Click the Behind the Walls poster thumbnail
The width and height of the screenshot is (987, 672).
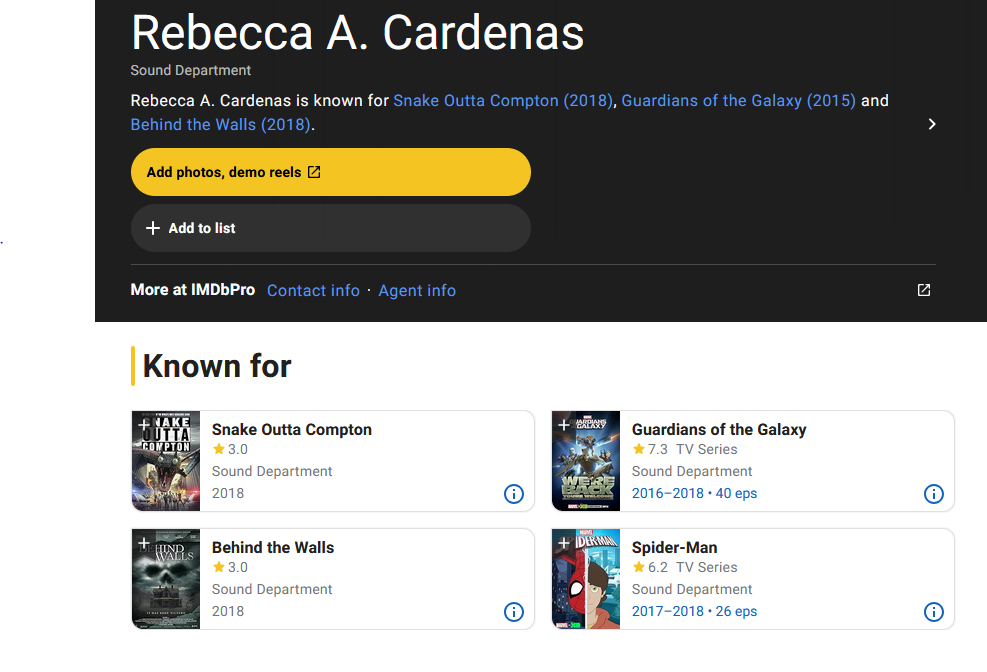click(x=166, y=579)
